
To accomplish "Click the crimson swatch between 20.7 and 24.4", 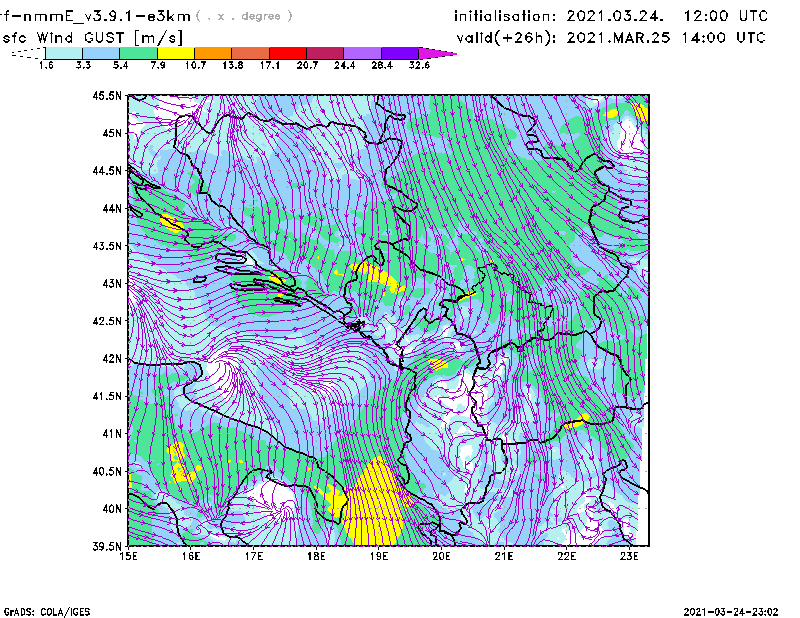I will 325,53.
